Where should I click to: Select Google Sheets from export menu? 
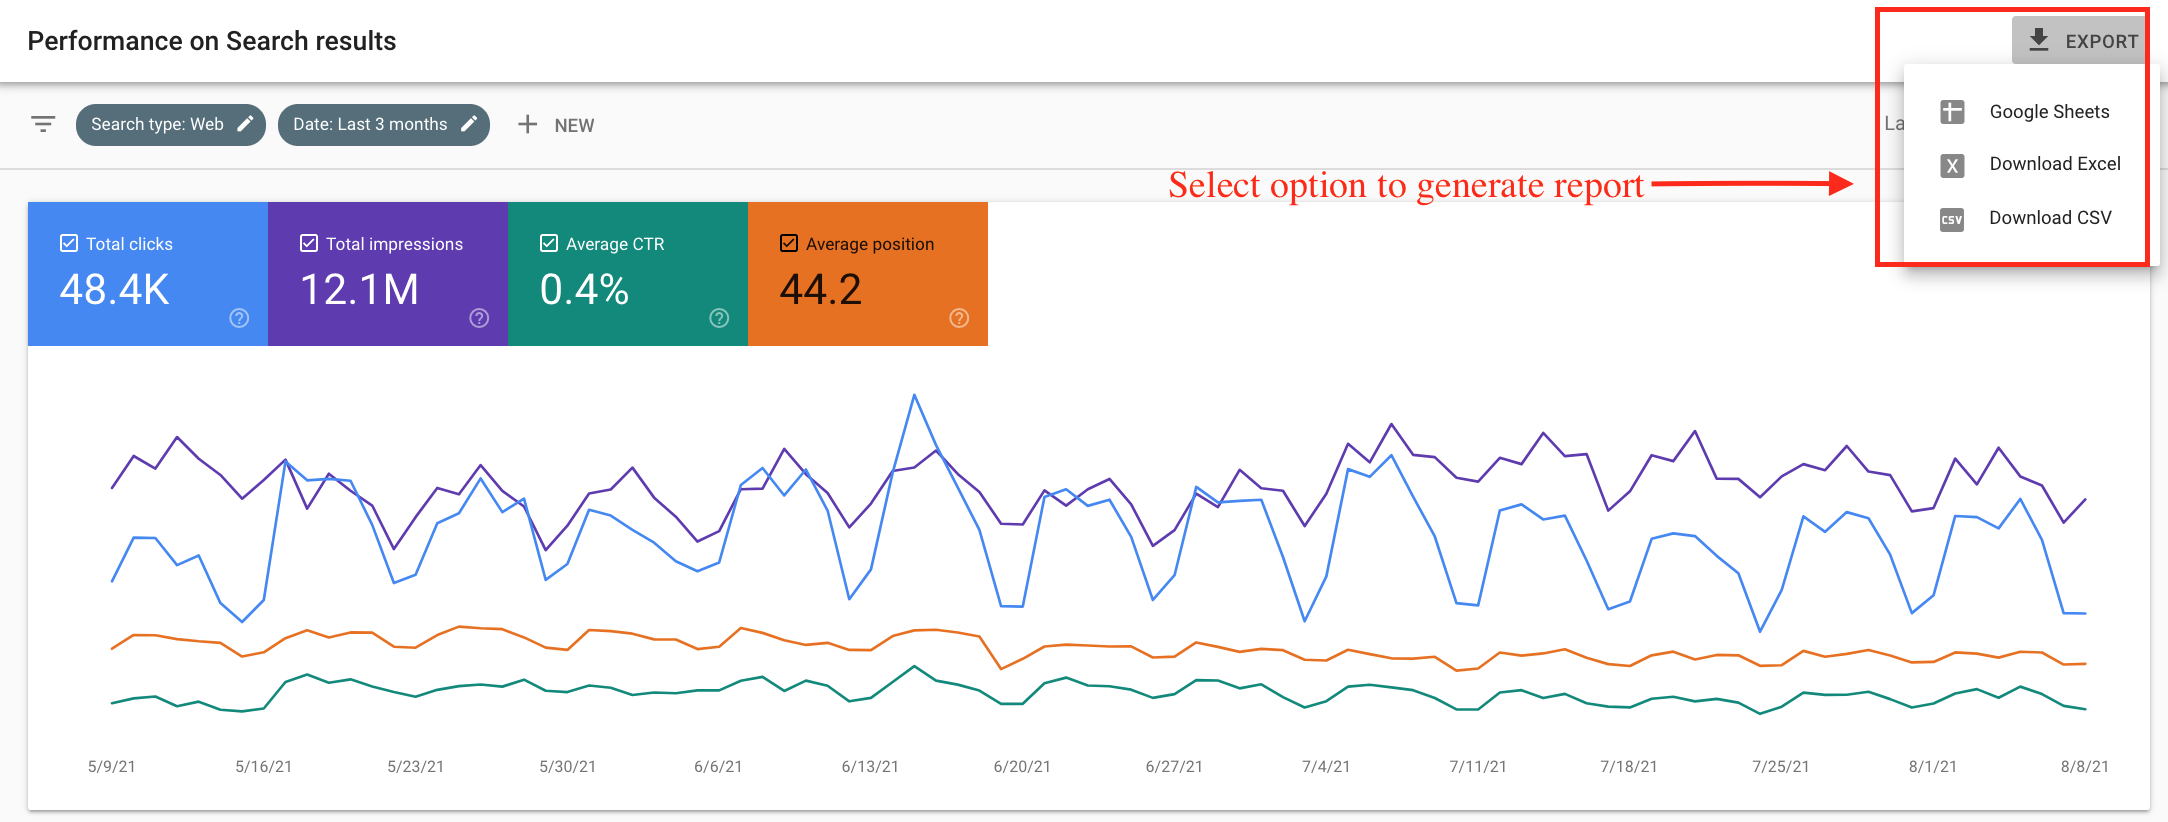click(2048, 112)
